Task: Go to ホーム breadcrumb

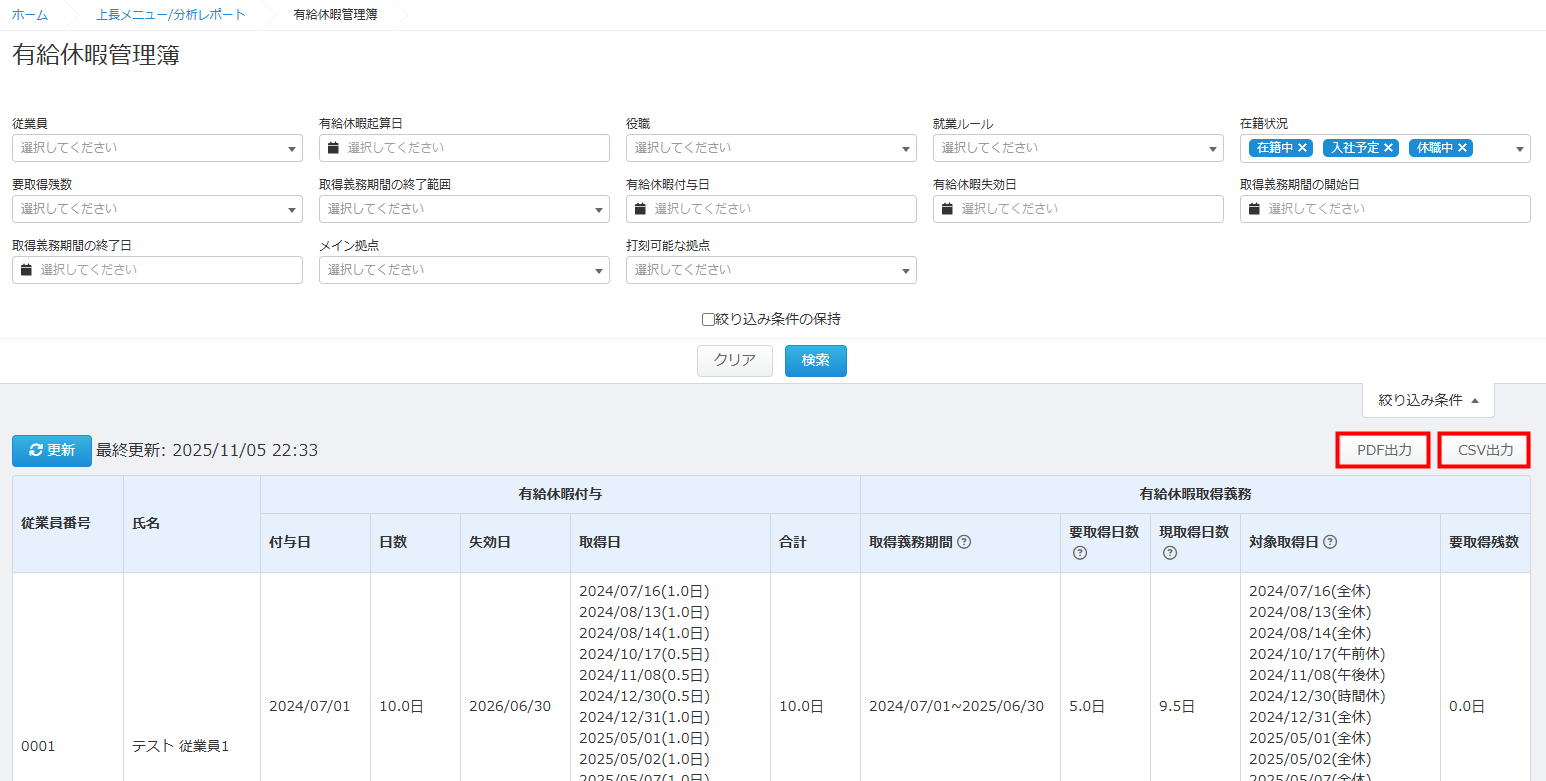Action: click(30, 15)
